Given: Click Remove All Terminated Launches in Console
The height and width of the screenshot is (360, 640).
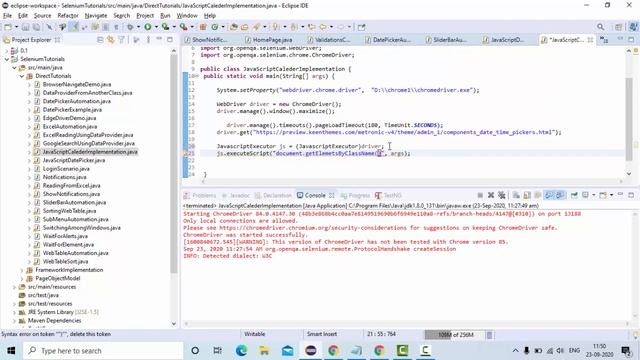Looking at the screenshot, I should [x=502, y=195].
